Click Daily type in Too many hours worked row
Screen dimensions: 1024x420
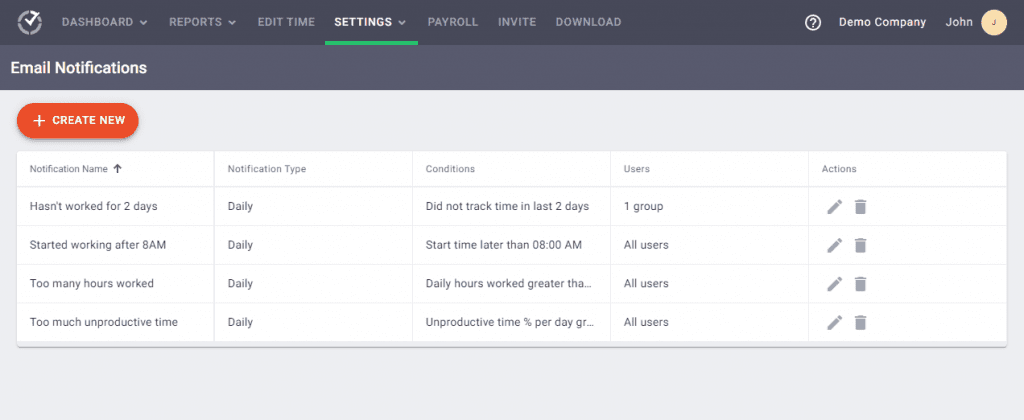[240, 283]
